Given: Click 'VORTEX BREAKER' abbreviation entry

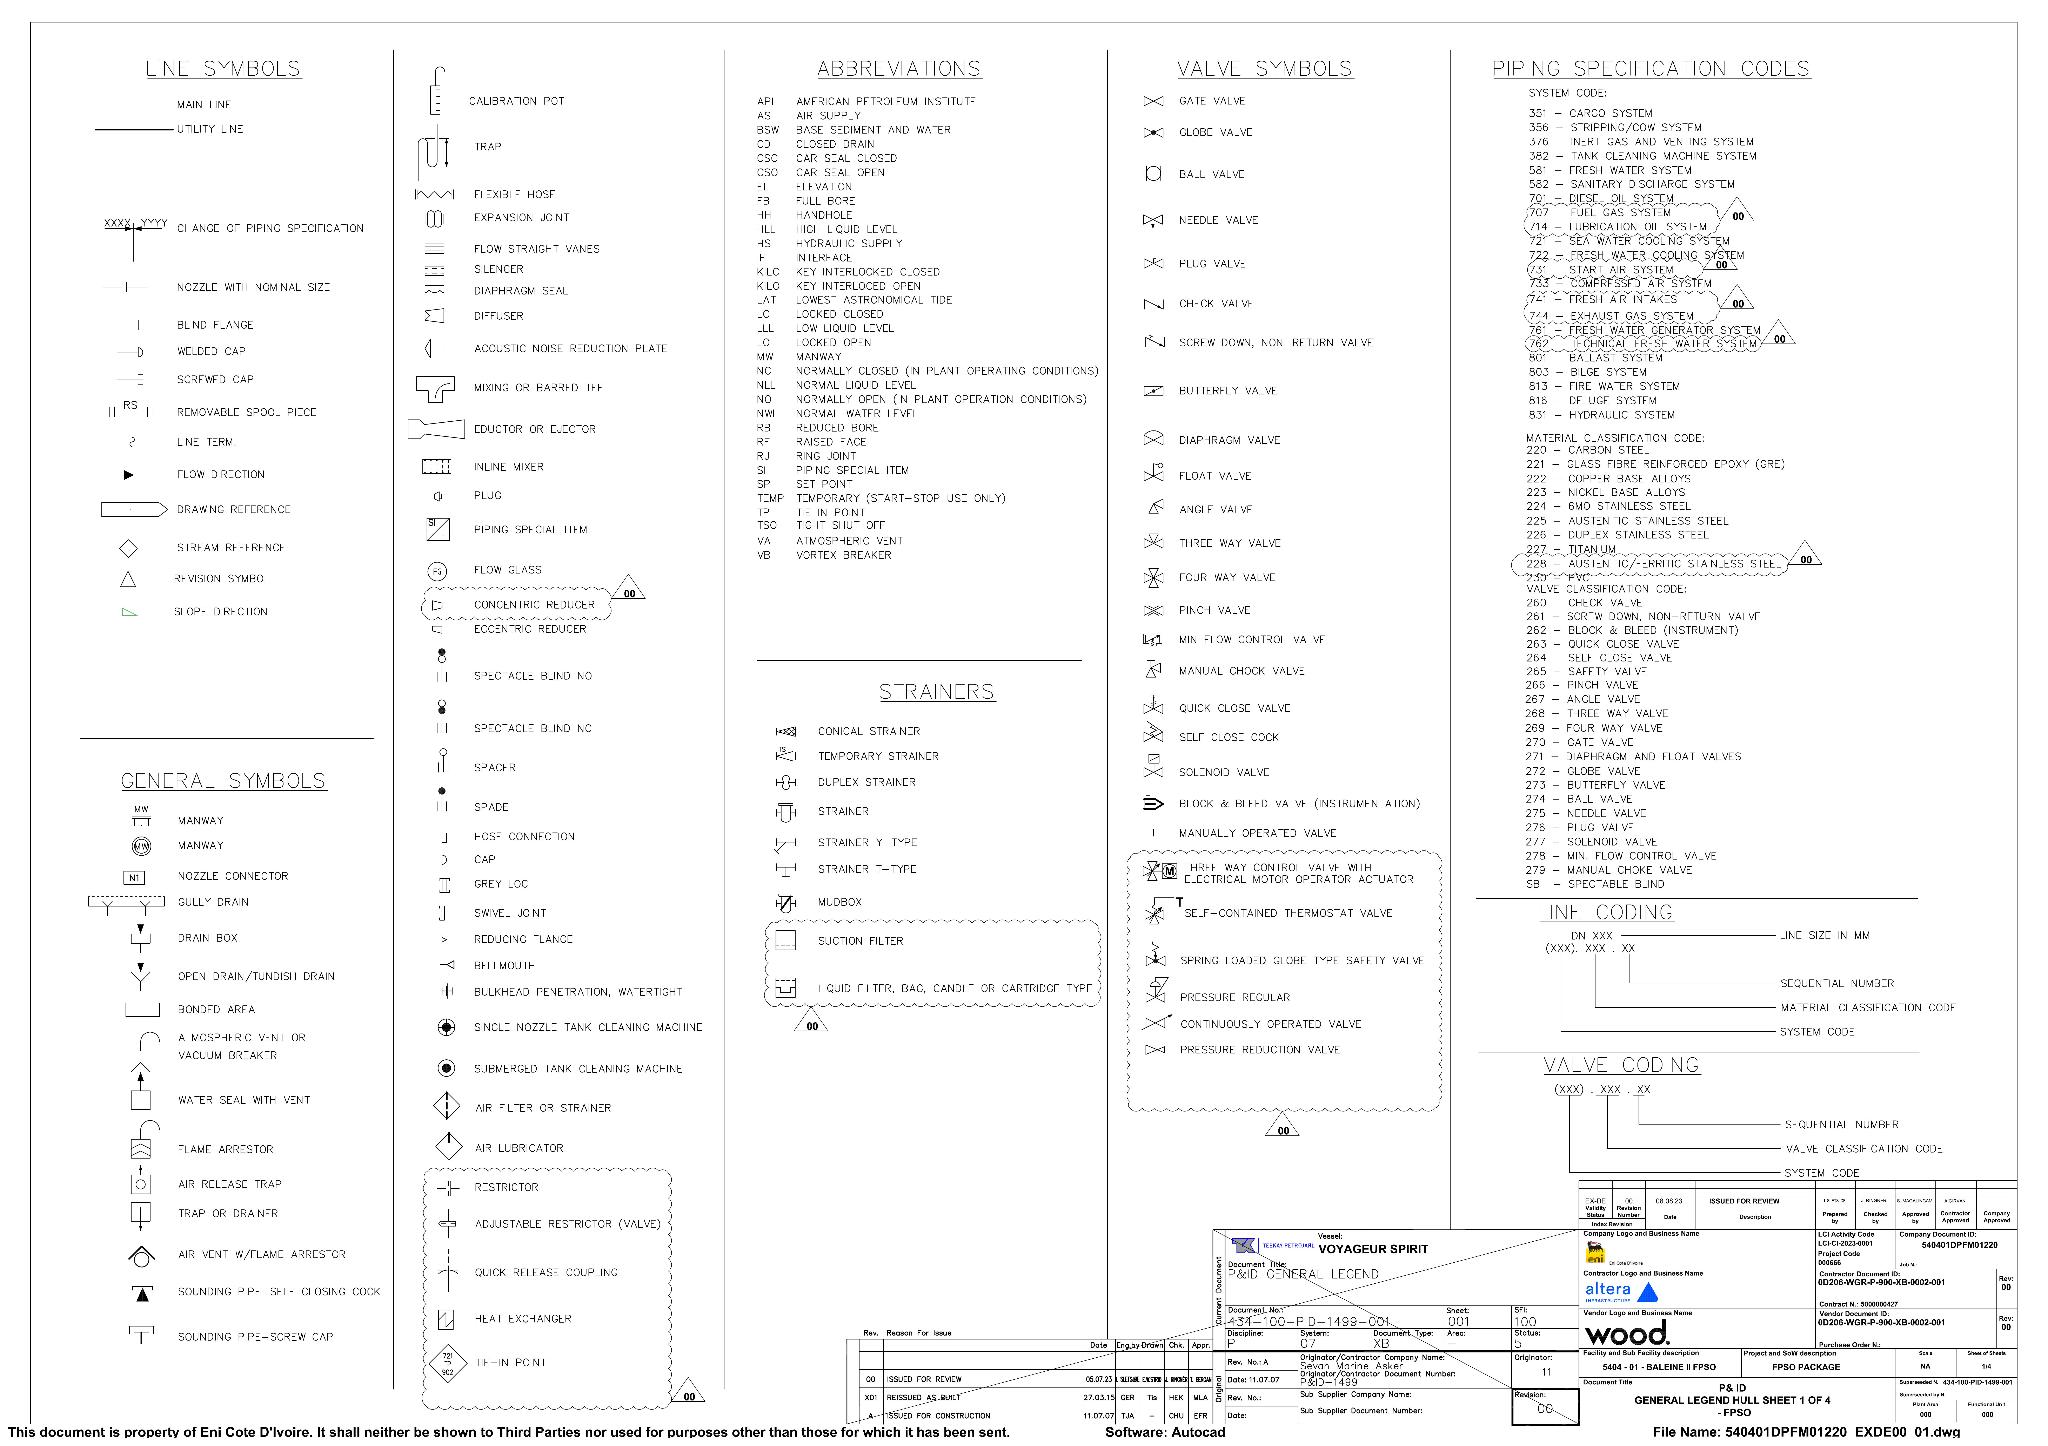Looking at the screenshot, I should [x=843, y=556].
